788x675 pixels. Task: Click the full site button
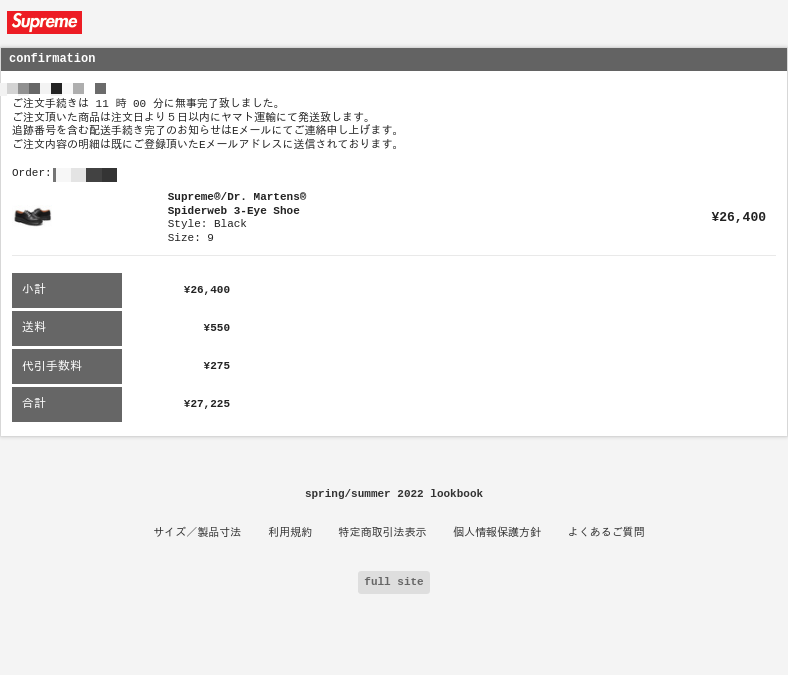[x=393, y=582]
